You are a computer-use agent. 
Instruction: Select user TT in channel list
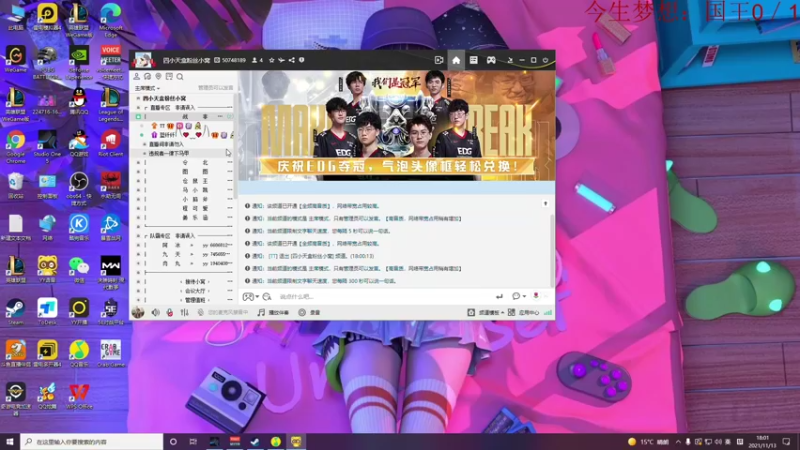[x=162, y=126]
